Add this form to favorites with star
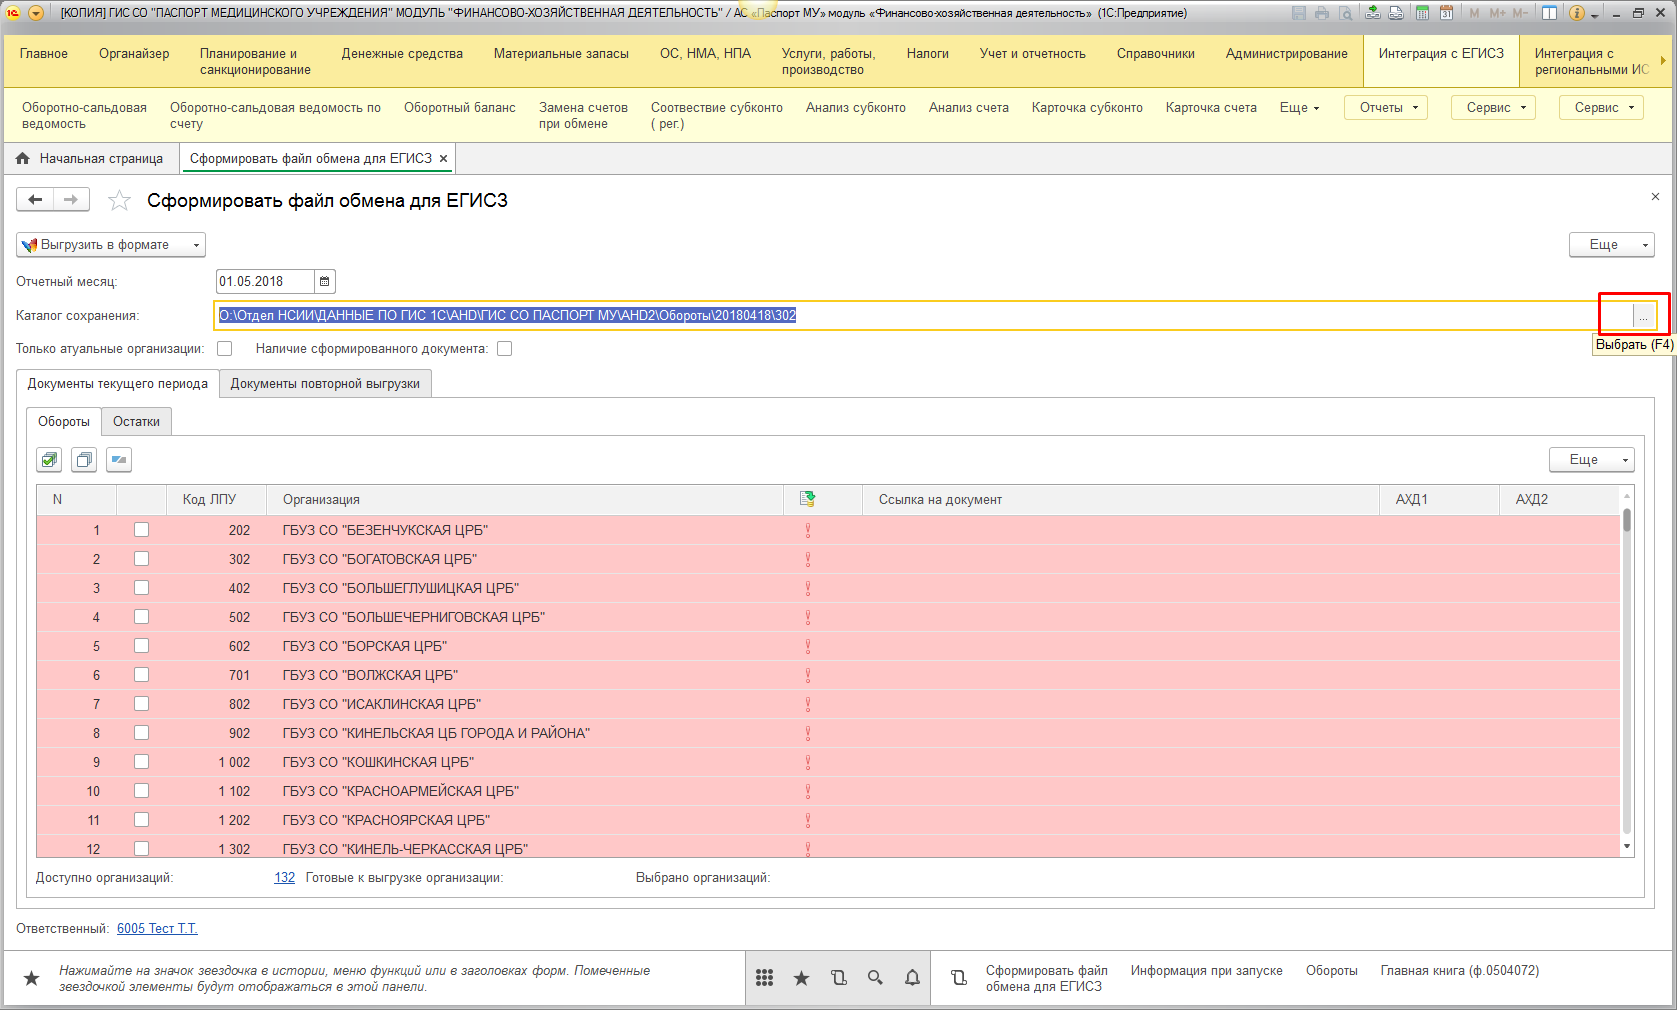1677x1010 pixels. [x=119, y=201]
